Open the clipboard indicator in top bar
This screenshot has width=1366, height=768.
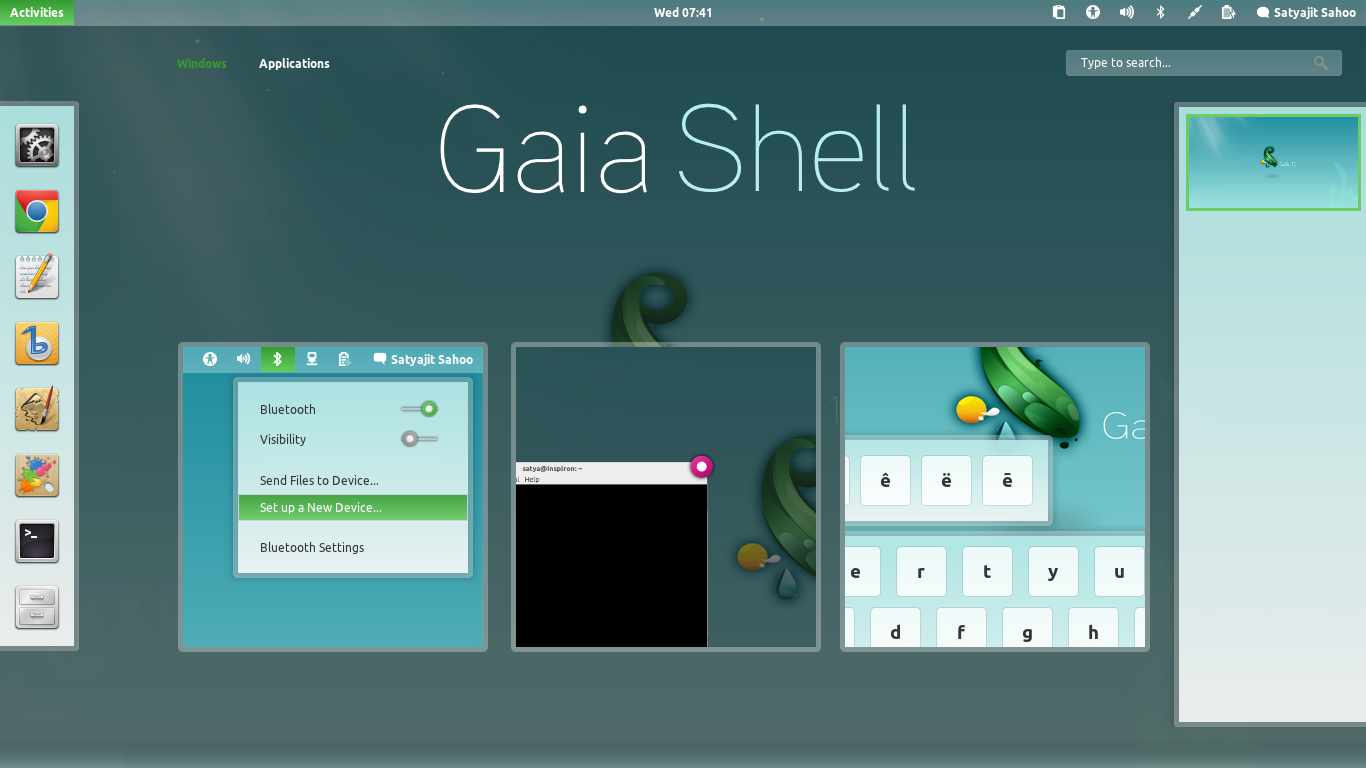point(1059,12)
